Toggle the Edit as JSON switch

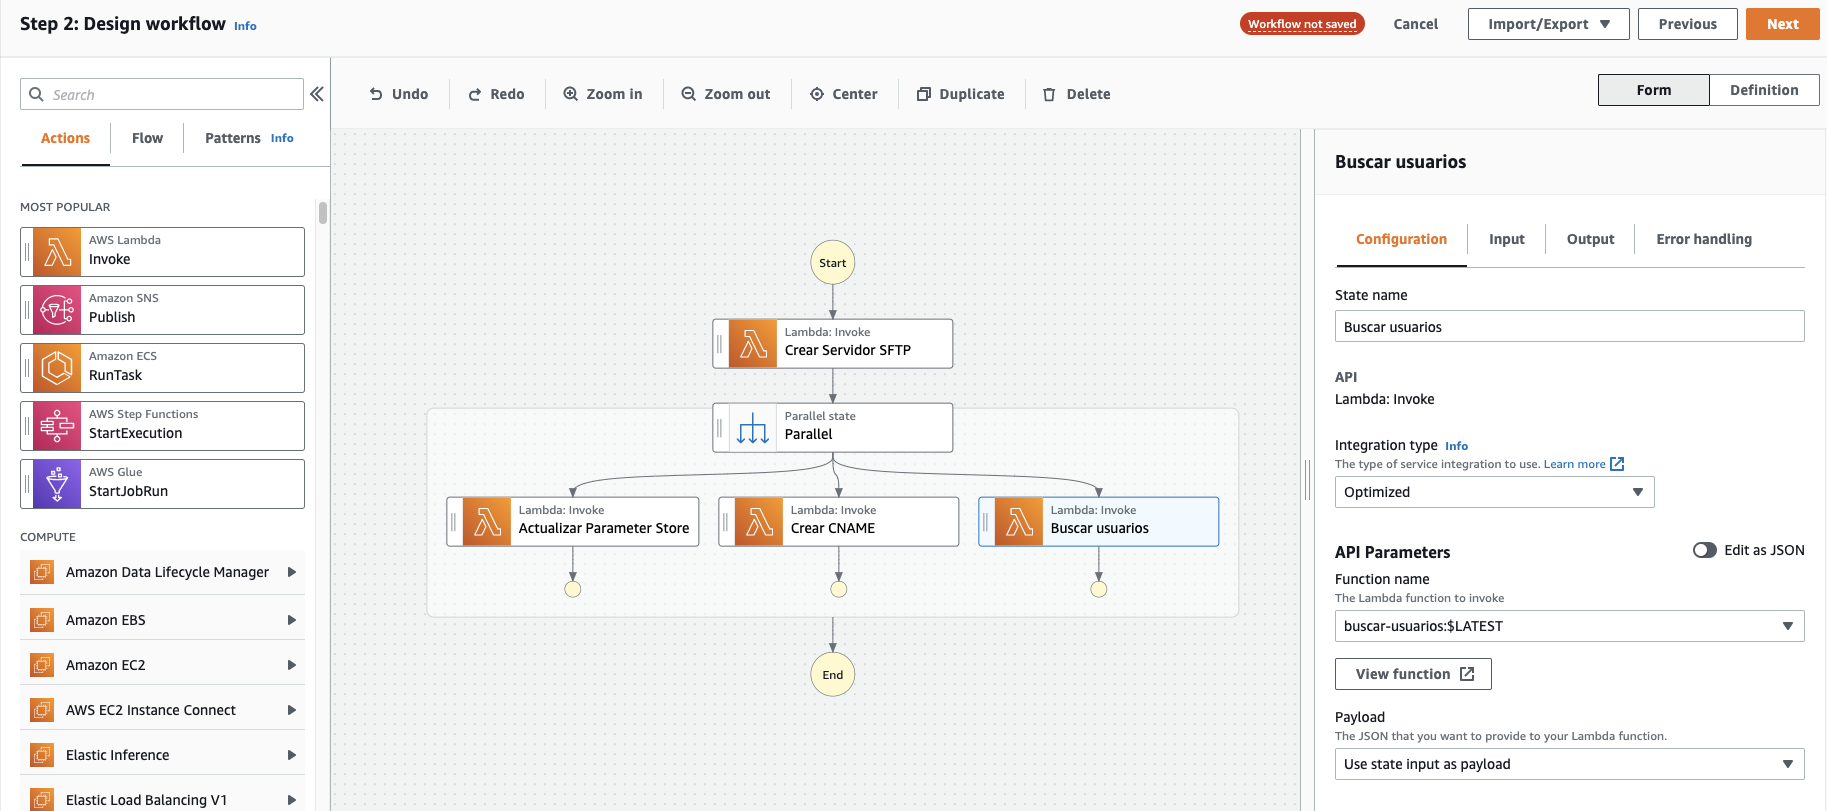tap(1705, 550)
